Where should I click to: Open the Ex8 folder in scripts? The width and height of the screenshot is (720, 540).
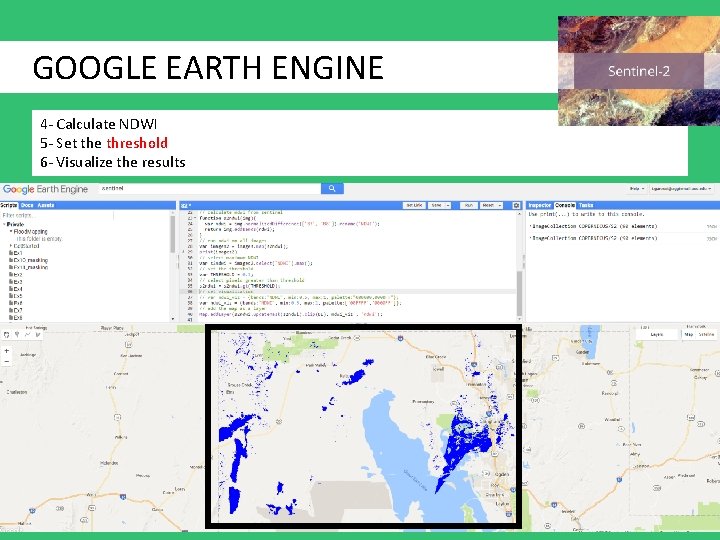point(16,317)
